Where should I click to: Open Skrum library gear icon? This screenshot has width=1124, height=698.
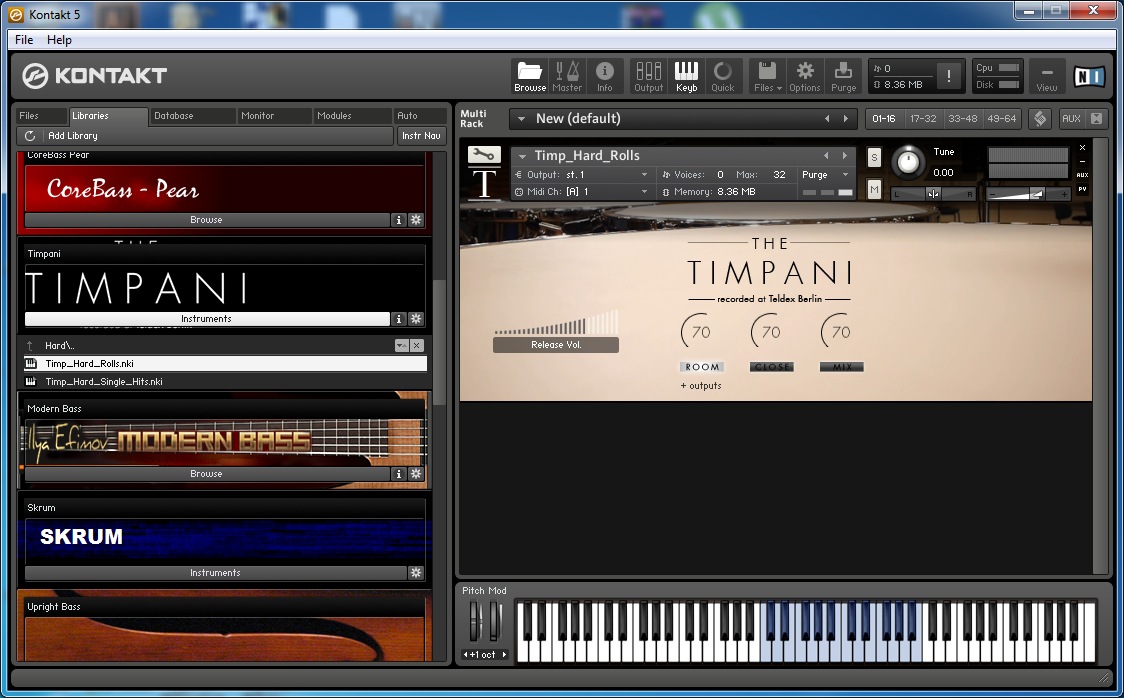point(416,573)
